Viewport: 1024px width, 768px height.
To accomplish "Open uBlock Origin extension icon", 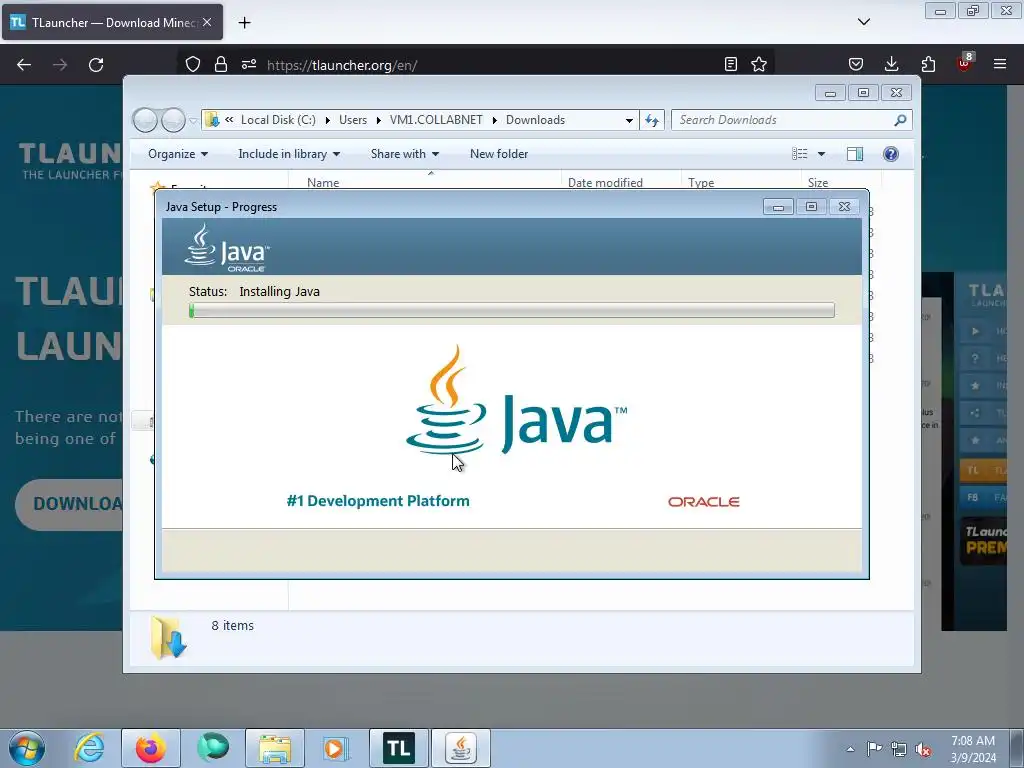I will (x=965, y=62).
